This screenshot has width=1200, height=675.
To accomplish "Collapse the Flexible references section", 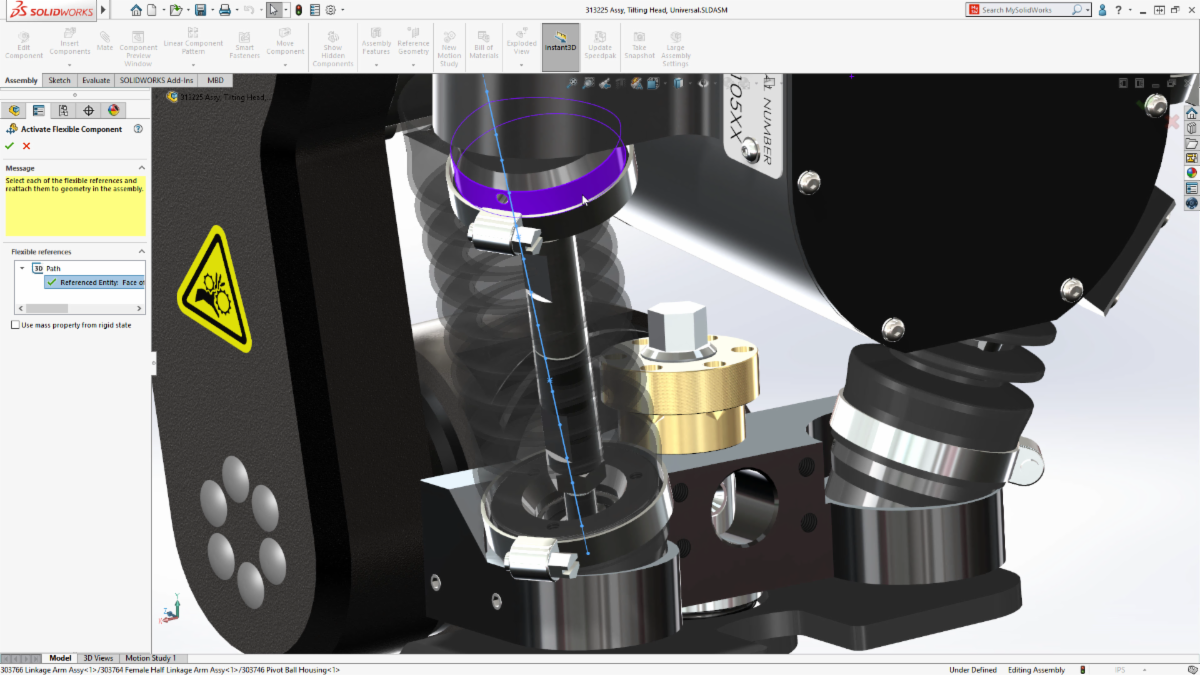I will click(141, 252).
